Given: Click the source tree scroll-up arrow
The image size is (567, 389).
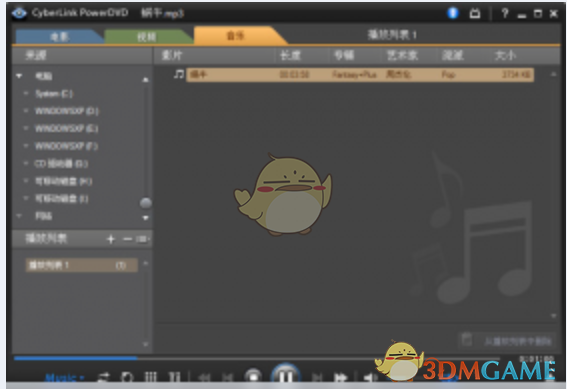Looking at the screenshot, I should point(145,80).
